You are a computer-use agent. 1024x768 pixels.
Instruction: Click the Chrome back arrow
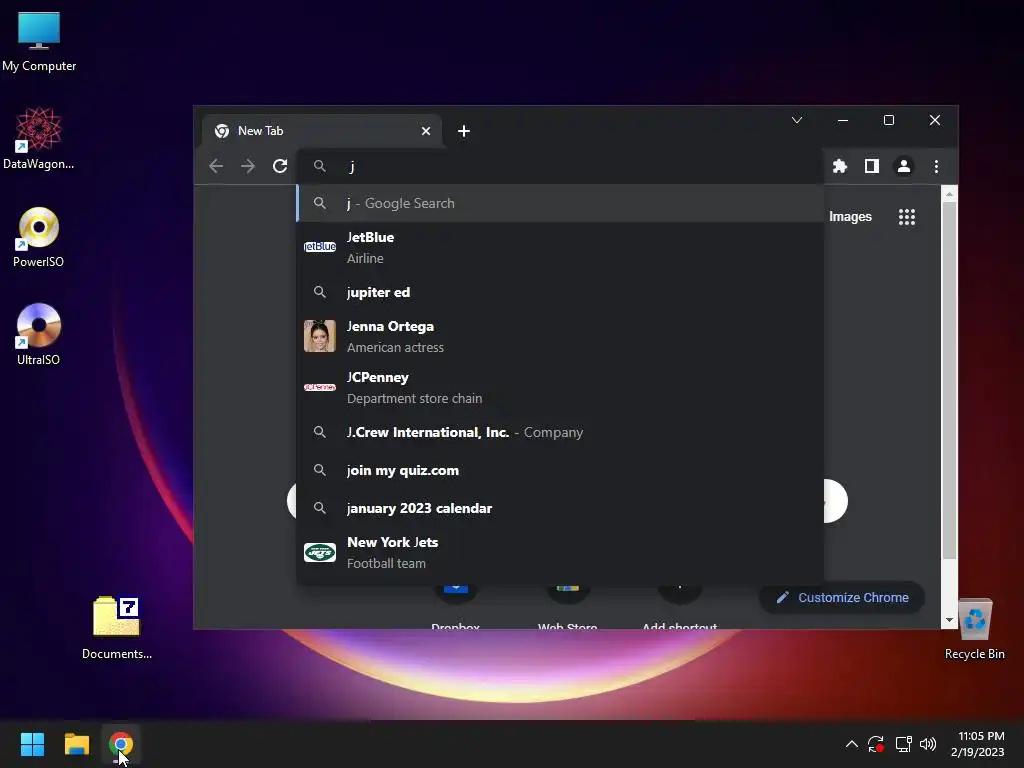(x=216, y=166)
